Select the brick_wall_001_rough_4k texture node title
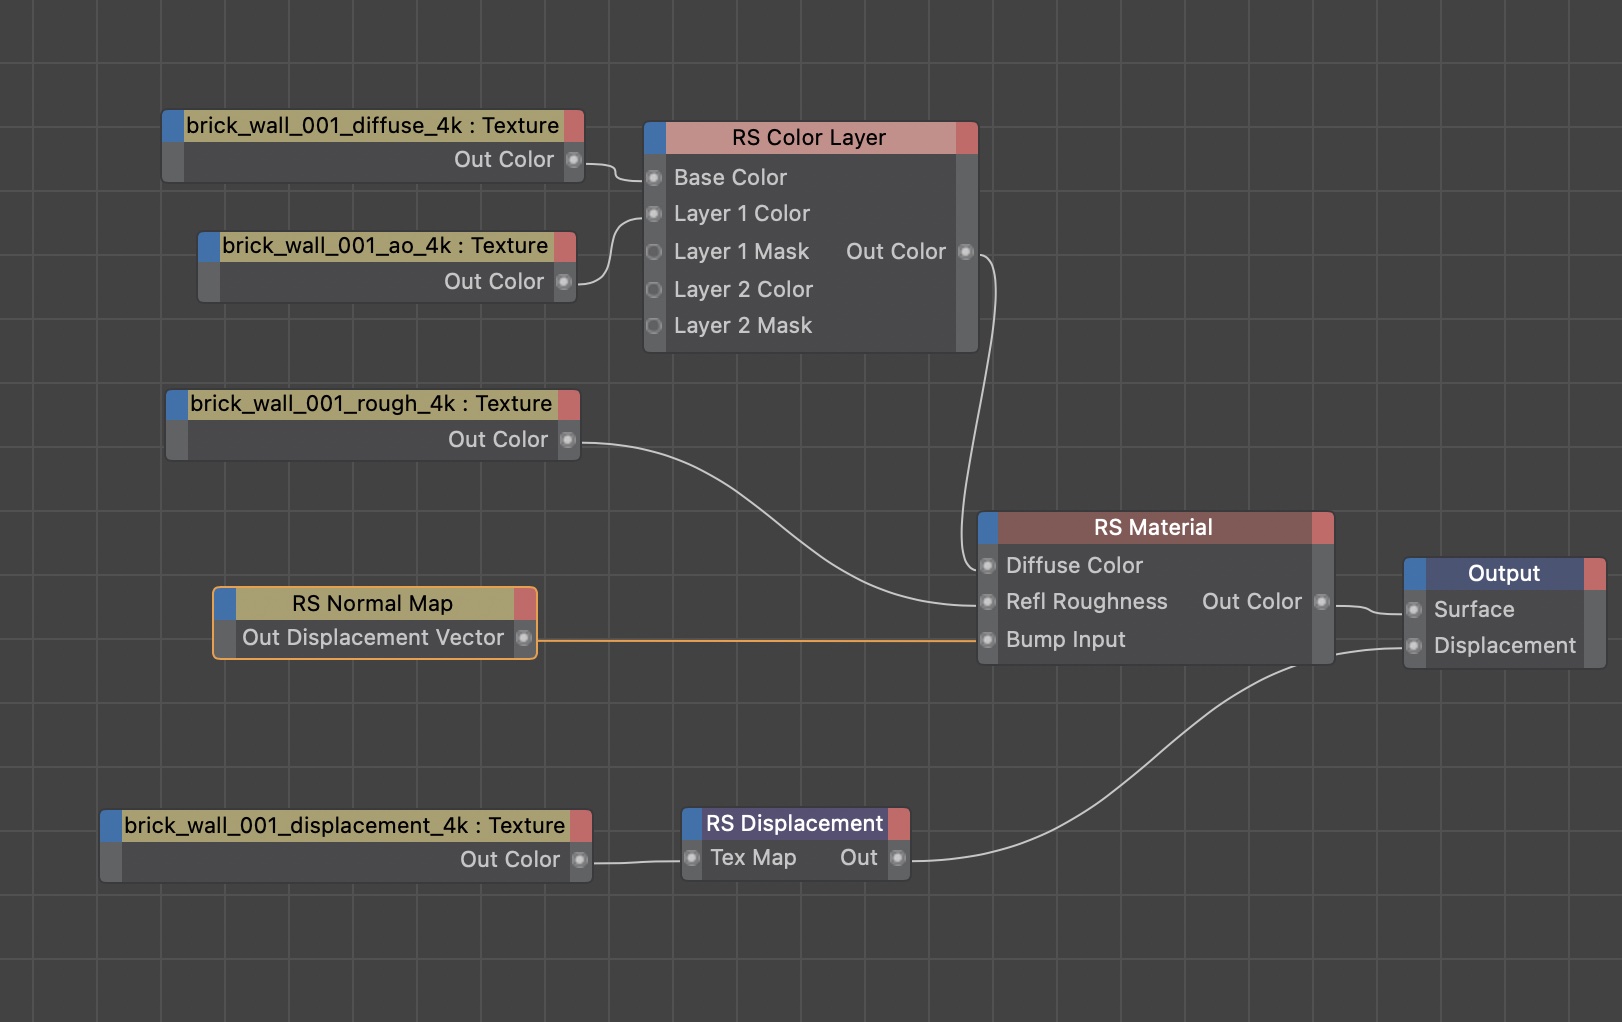 pos(371,404)
